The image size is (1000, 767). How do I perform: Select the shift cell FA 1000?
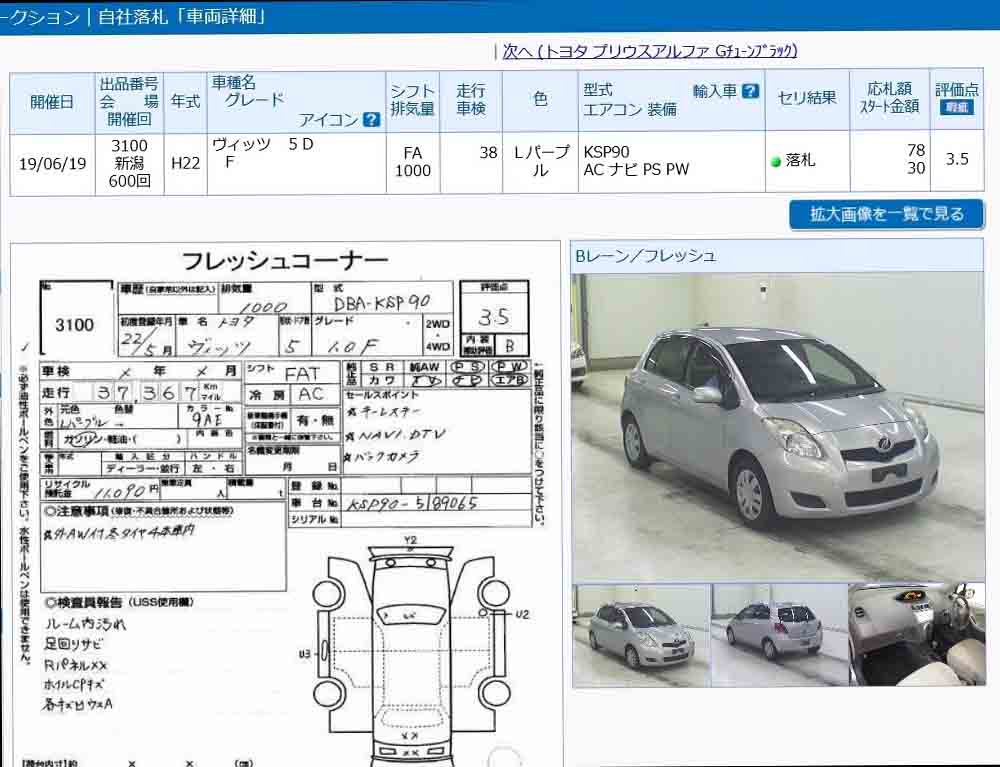[413, 162]
